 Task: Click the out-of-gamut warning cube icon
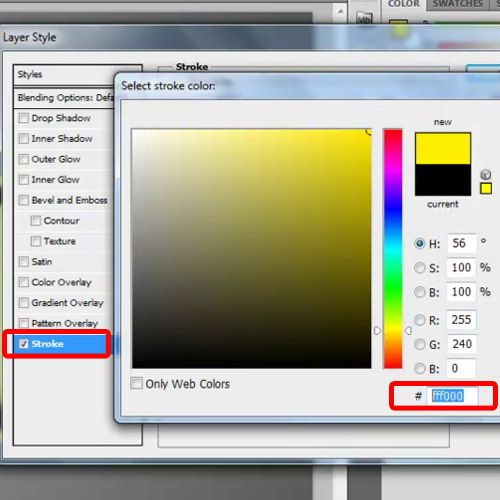(486, 174)
